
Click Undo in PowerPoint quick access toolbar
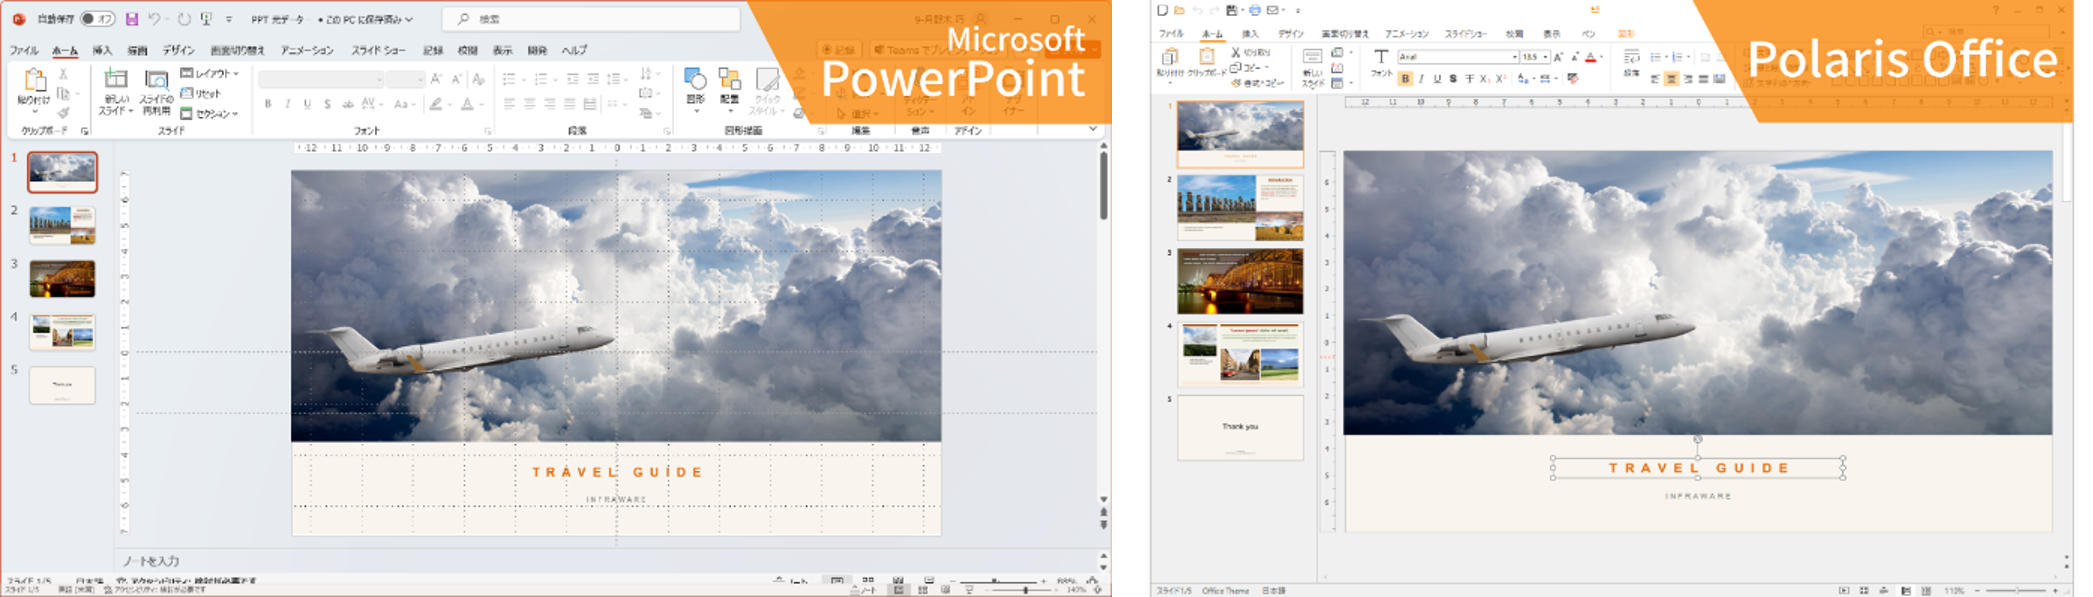pyautogui.click(x=155, y=19)
